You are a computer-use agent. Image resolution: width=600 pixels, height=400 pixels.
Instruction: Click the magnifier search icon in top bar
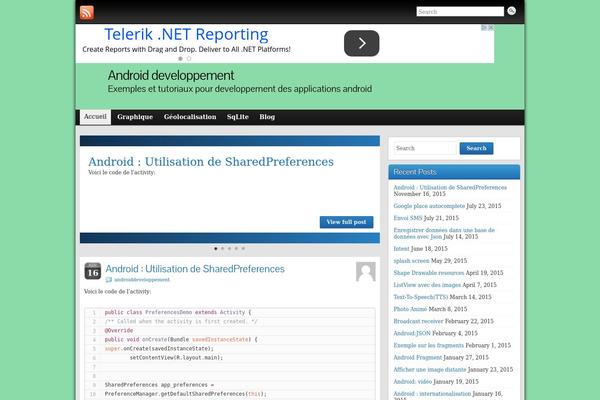pyautogui.click(x=512, y=12)
